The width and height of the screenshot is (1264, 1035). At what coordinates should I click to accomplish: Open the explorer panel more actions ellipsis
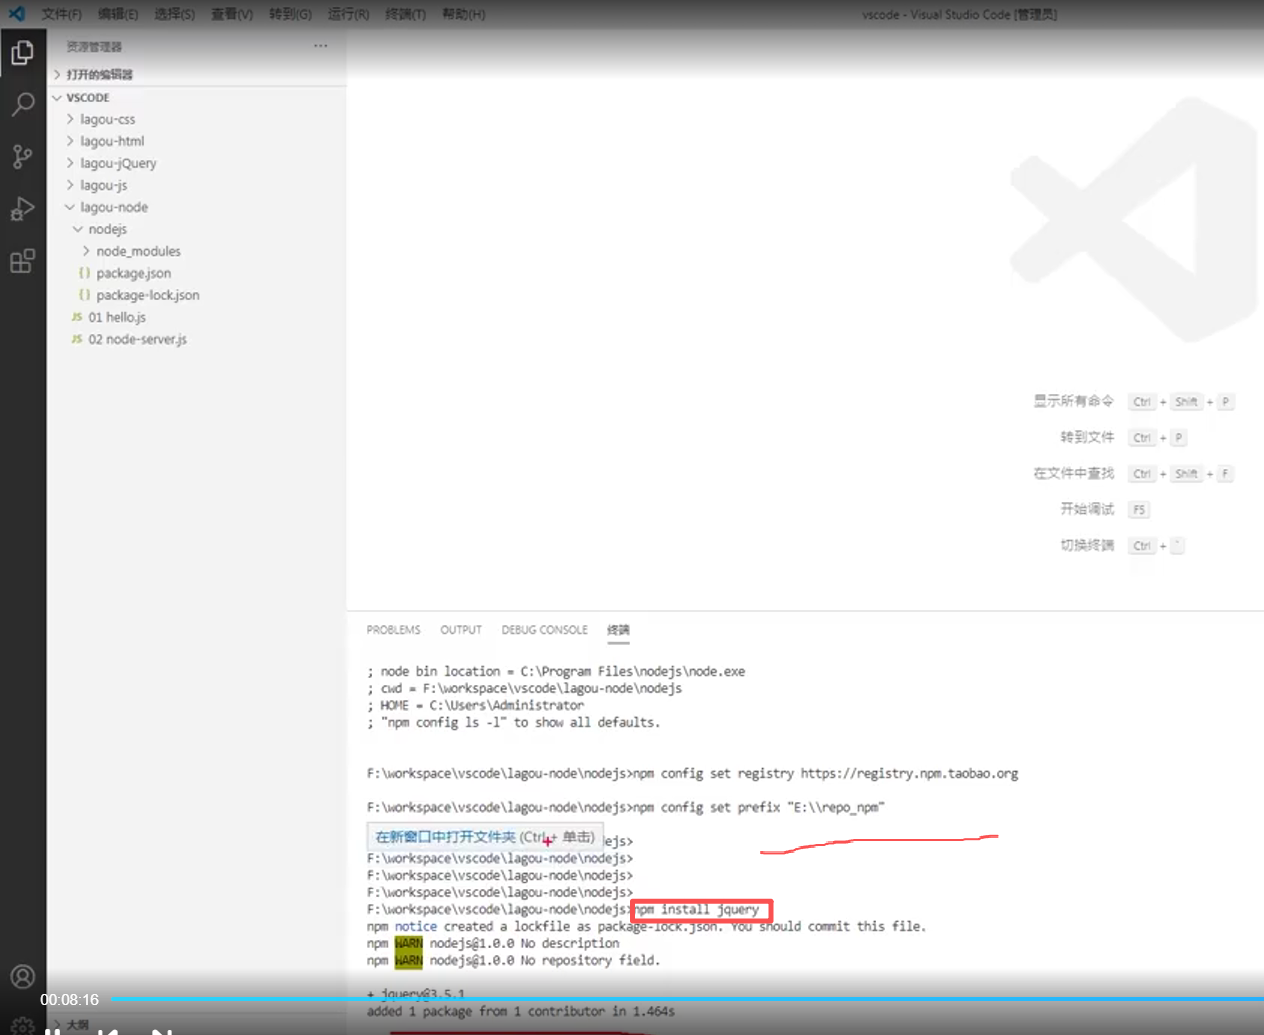coord(320,46)
